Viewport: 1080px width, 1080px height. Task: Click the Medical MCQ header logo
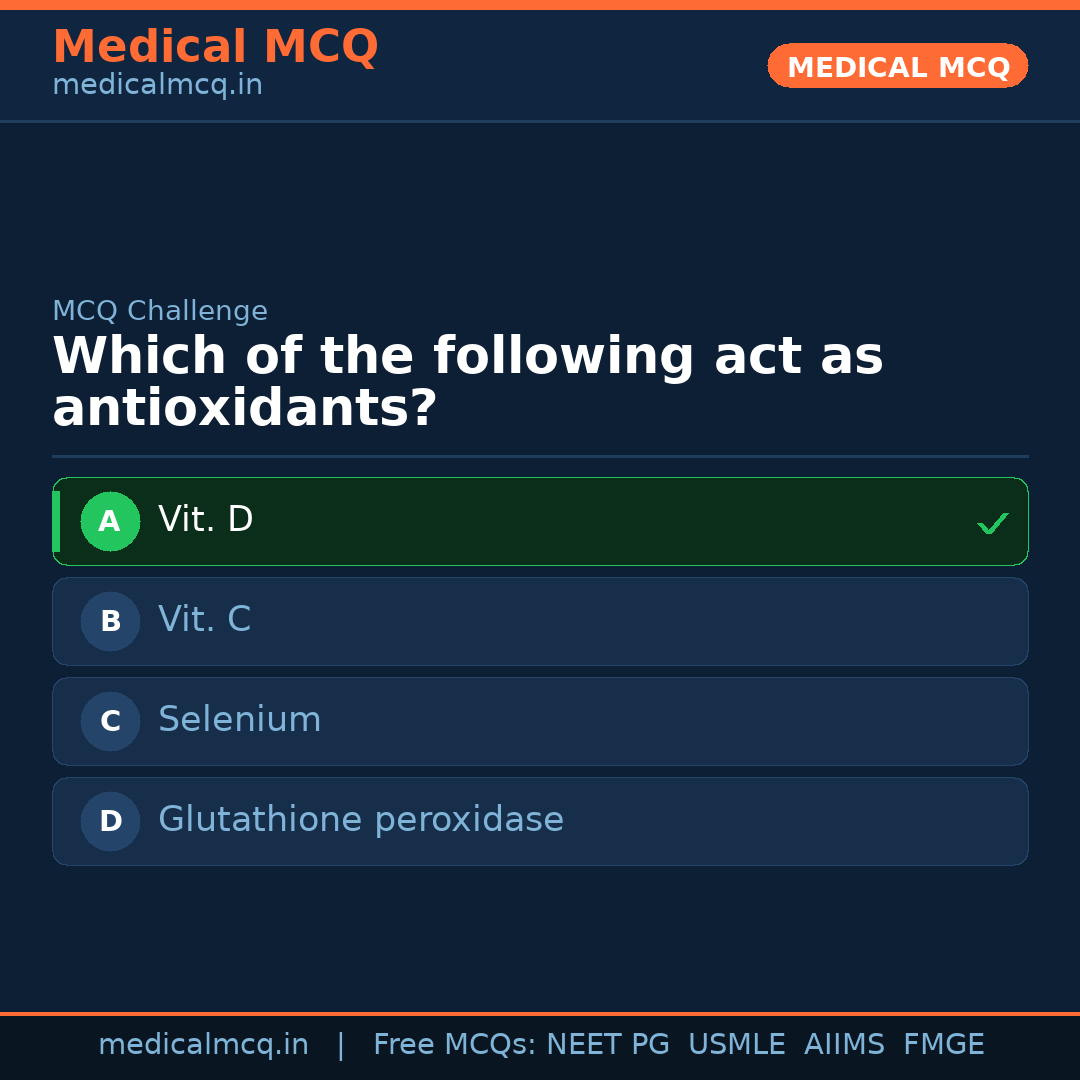[215, 47]
